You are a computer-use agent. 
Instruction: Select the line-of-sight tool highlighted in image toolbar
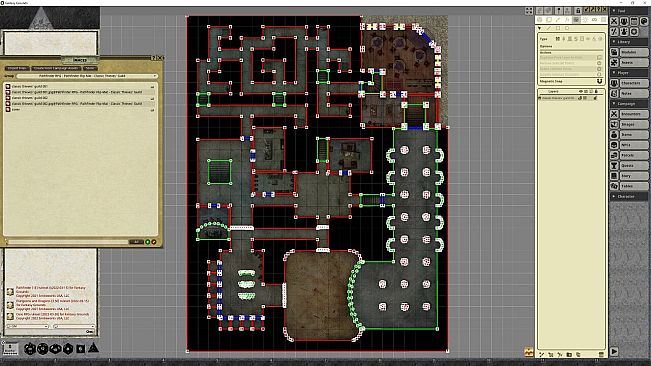[x=576, y=20]
